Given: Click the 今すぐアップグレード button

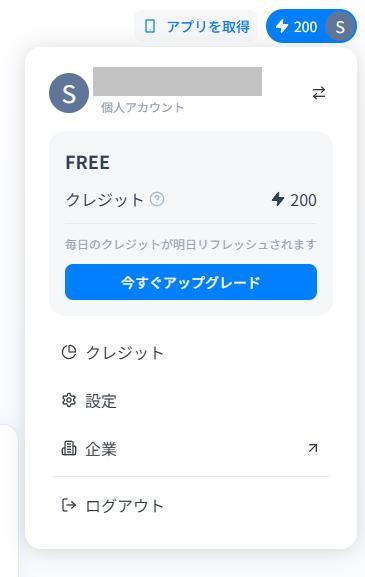Looking at the screenshot, I should [x=191, y=282].
